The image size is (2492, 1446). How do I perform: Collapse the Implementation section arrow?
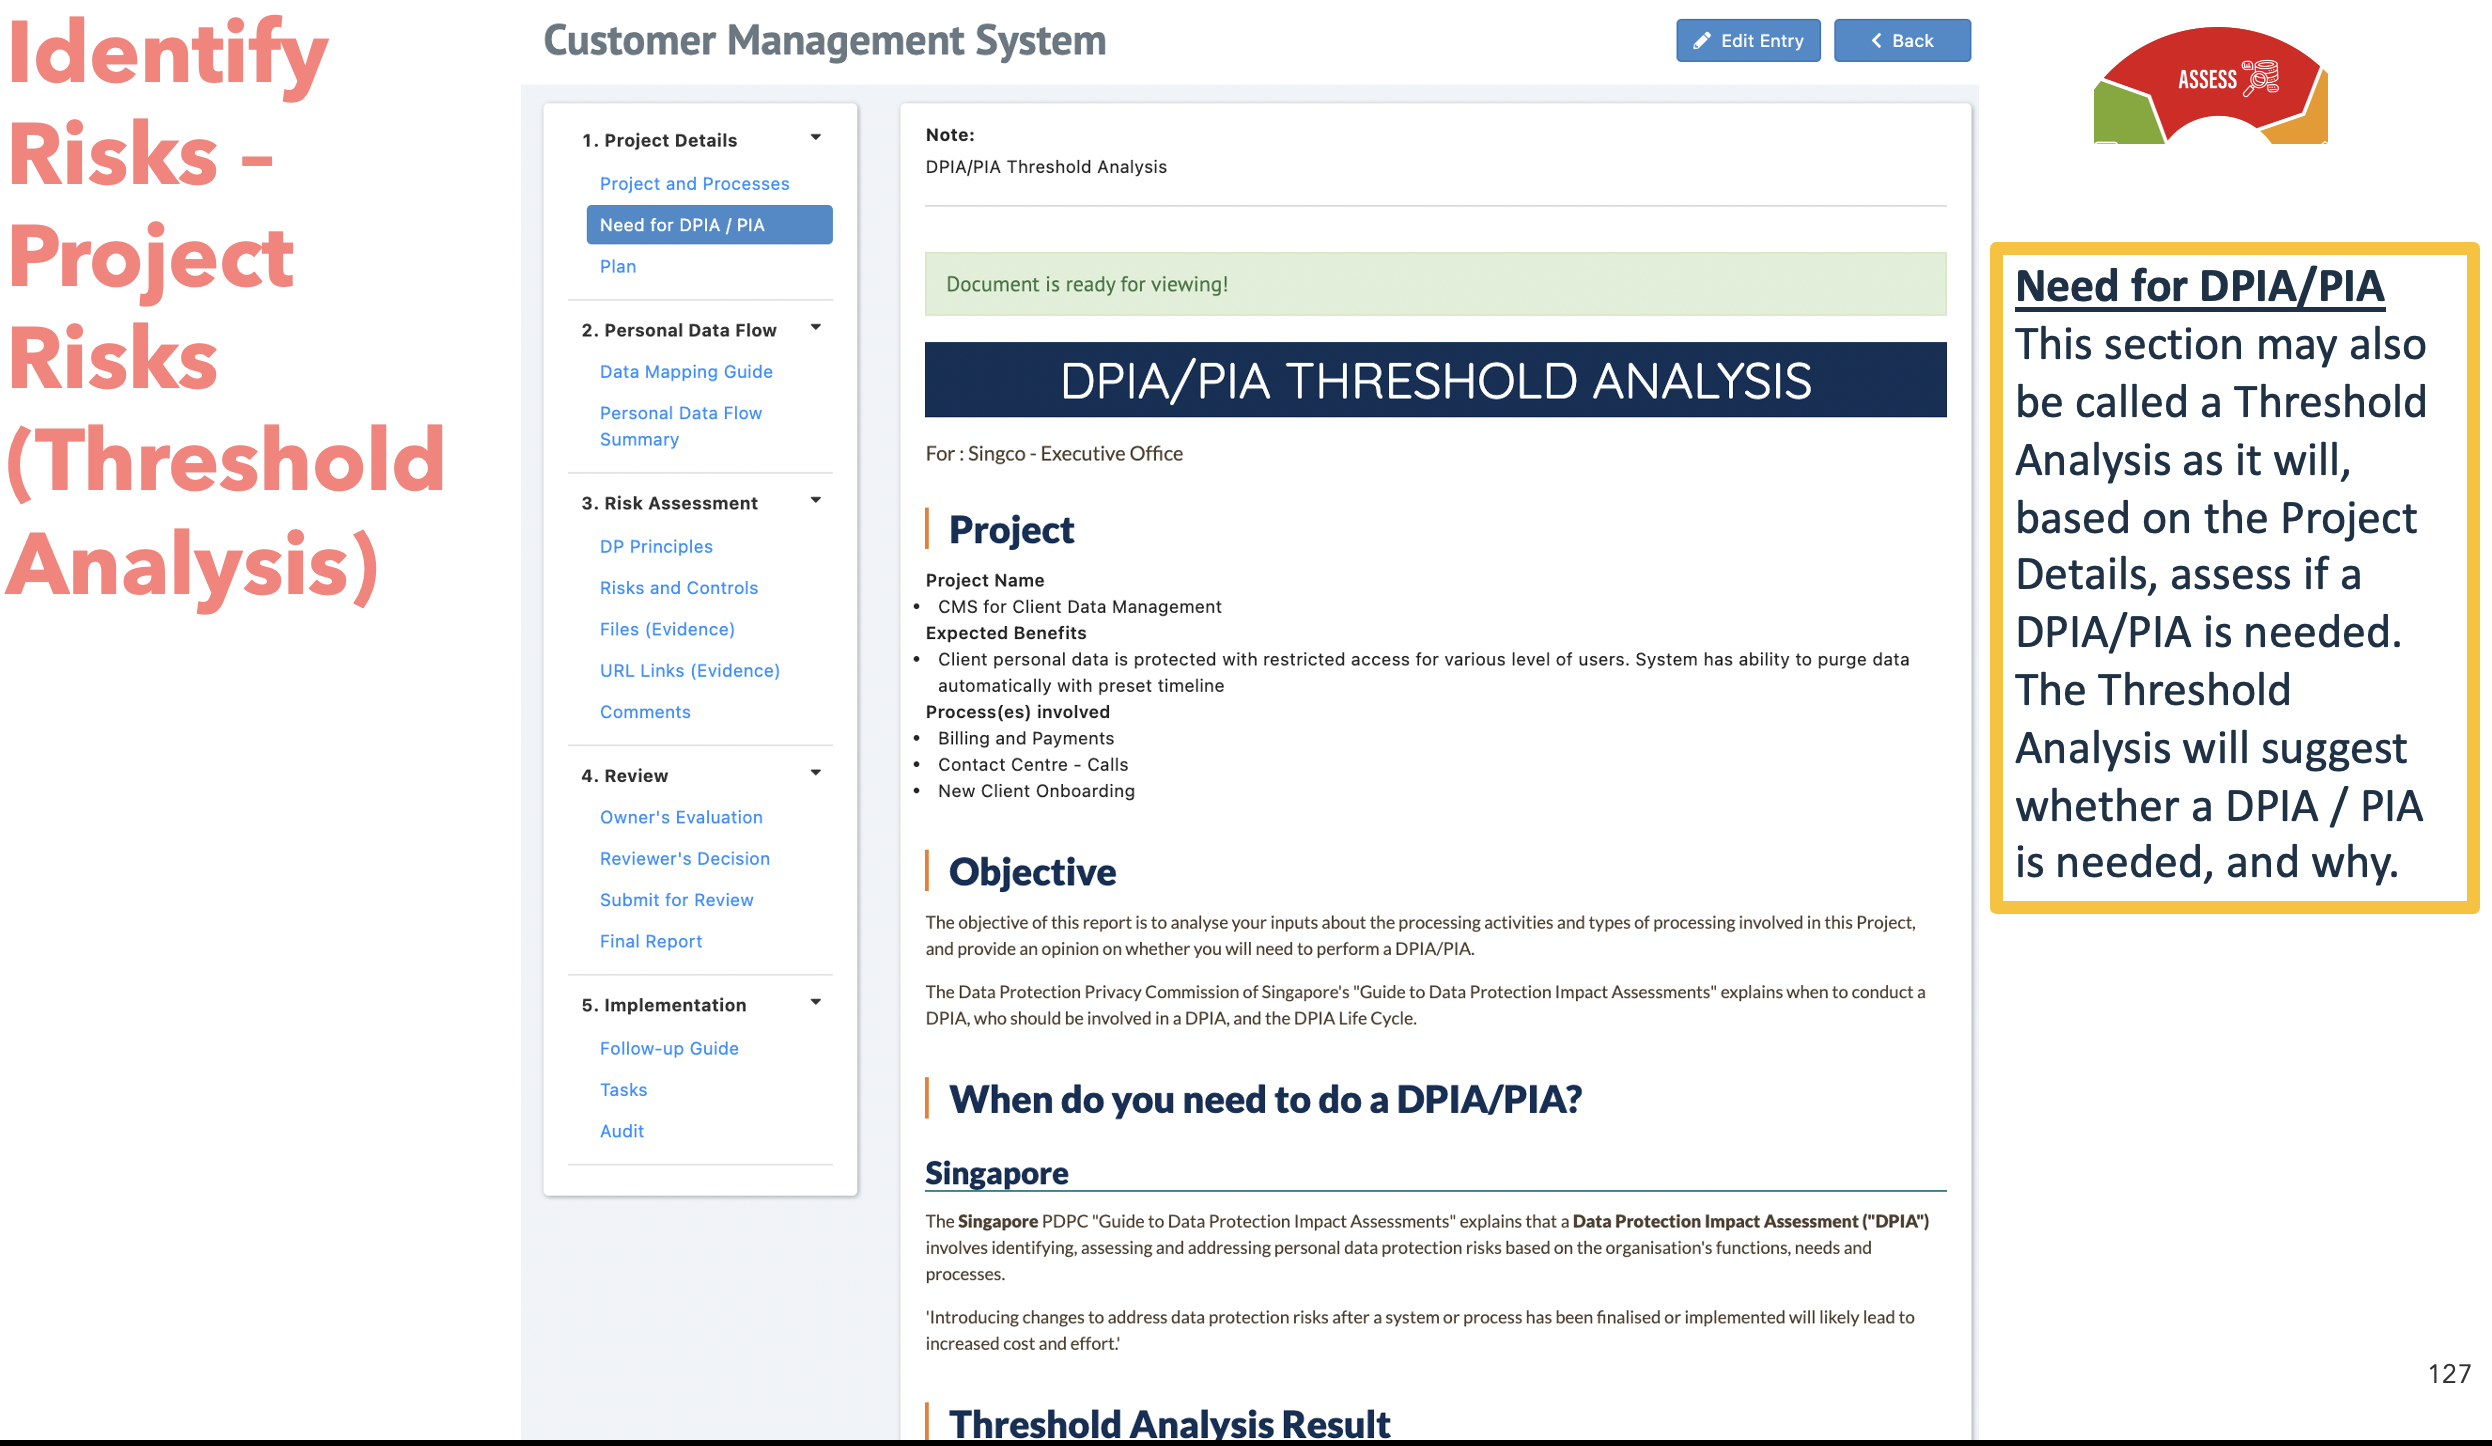(x=815, y=1003)
